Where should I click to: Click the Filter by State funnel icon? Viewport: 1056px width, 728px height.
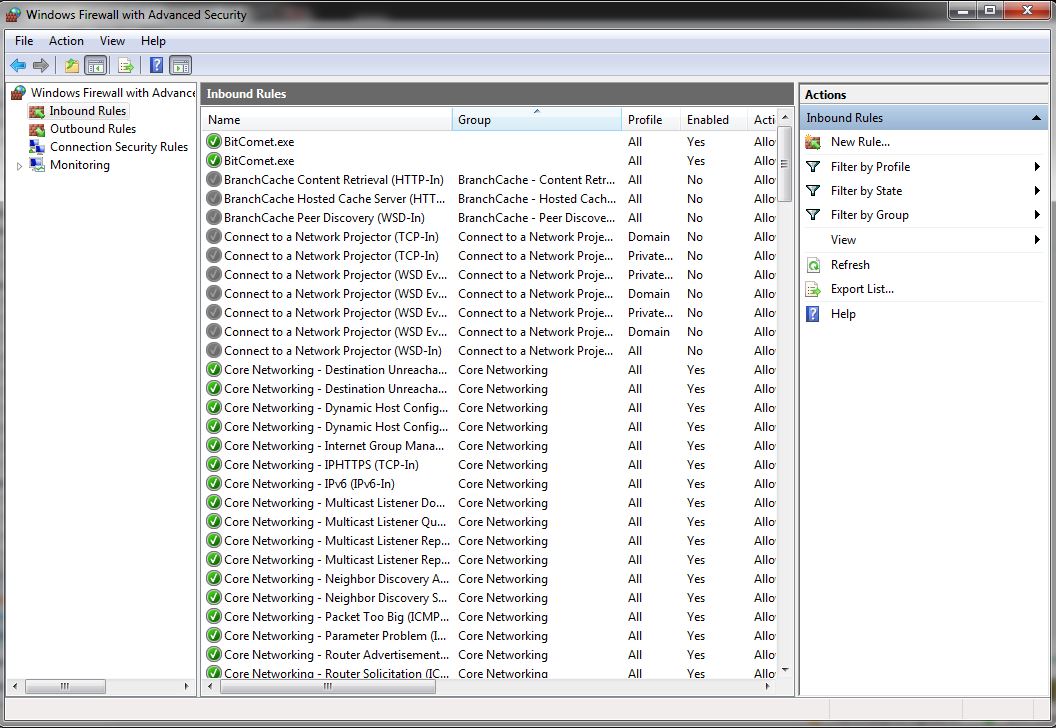pyautogui.click(x=814, y=191)
